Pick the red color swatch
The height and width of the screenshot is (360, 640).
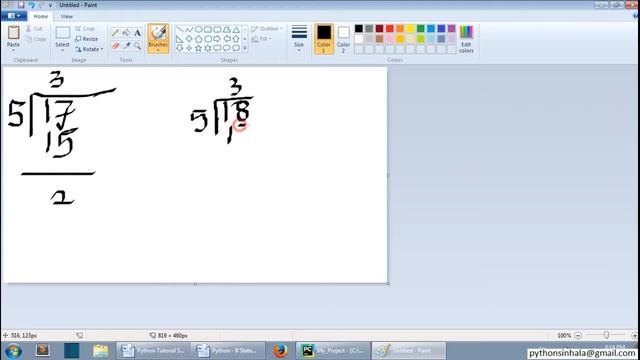pyautogui.click(x=390, y=29)
